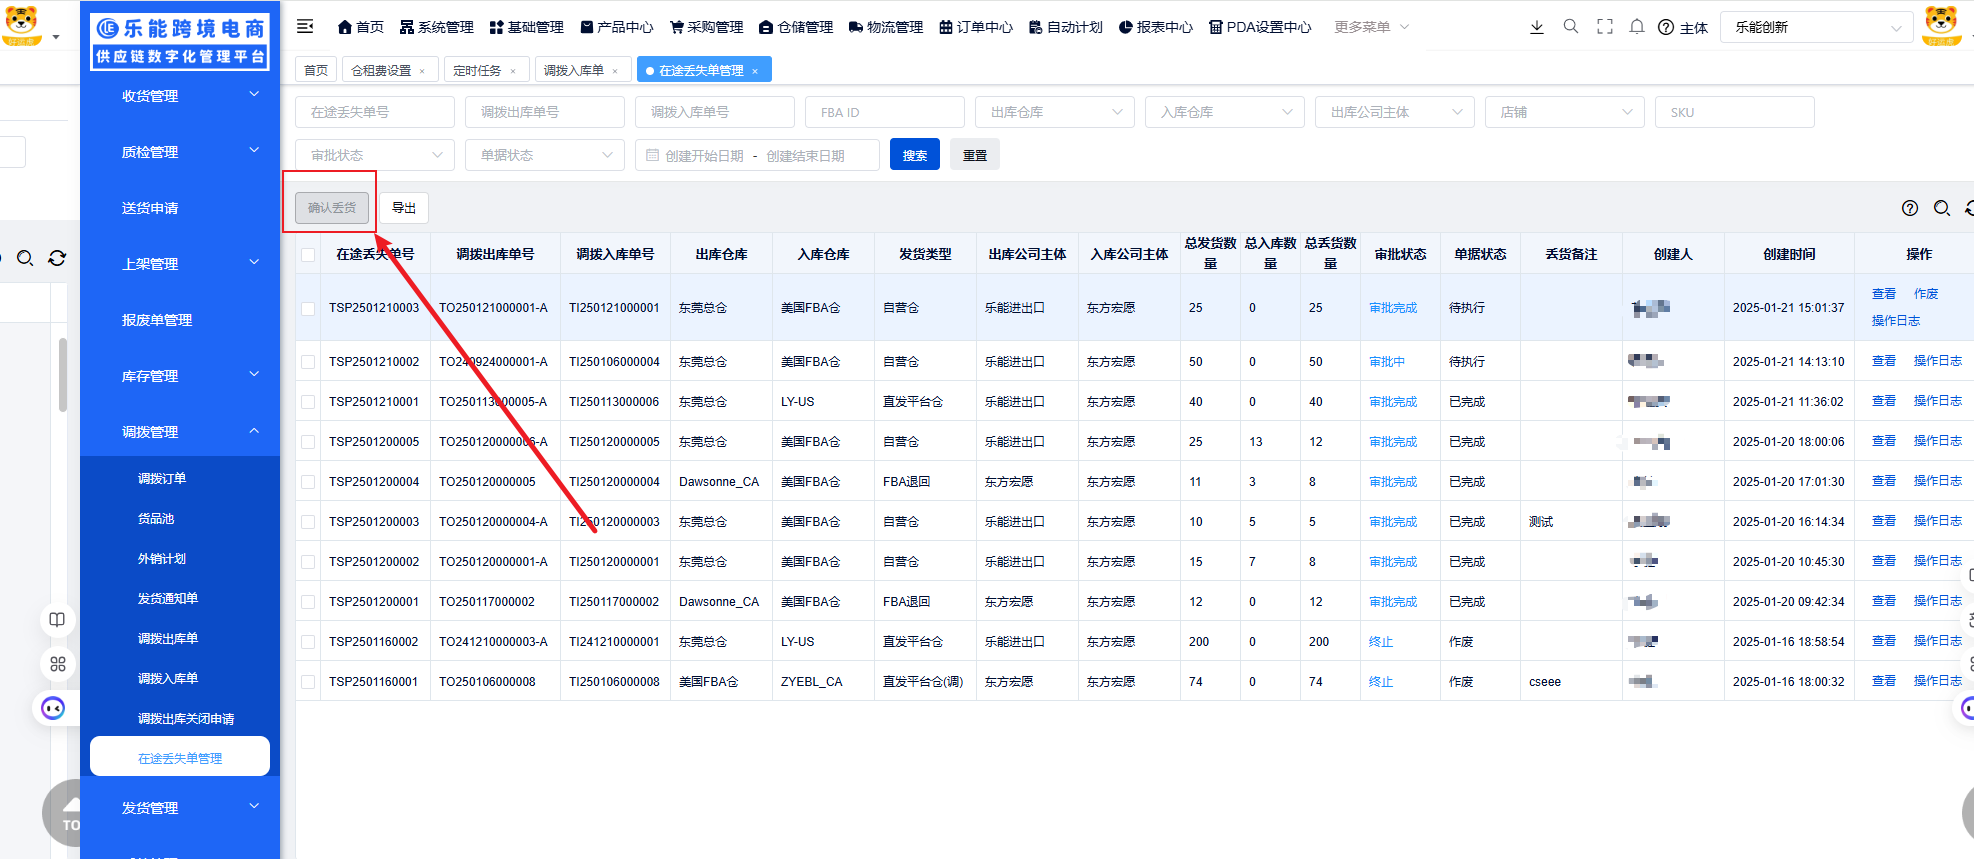Click the 确认丢货 button

click(332, 207)
